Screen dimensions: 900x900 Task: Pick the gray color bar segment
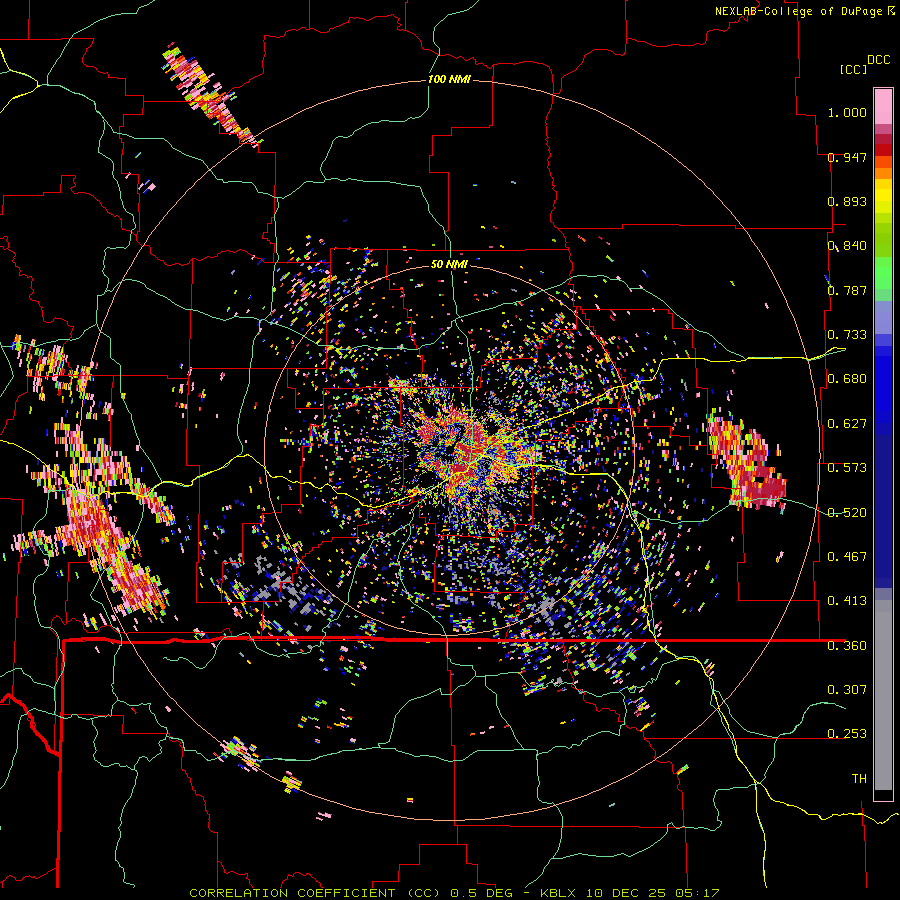coord(883,695)
